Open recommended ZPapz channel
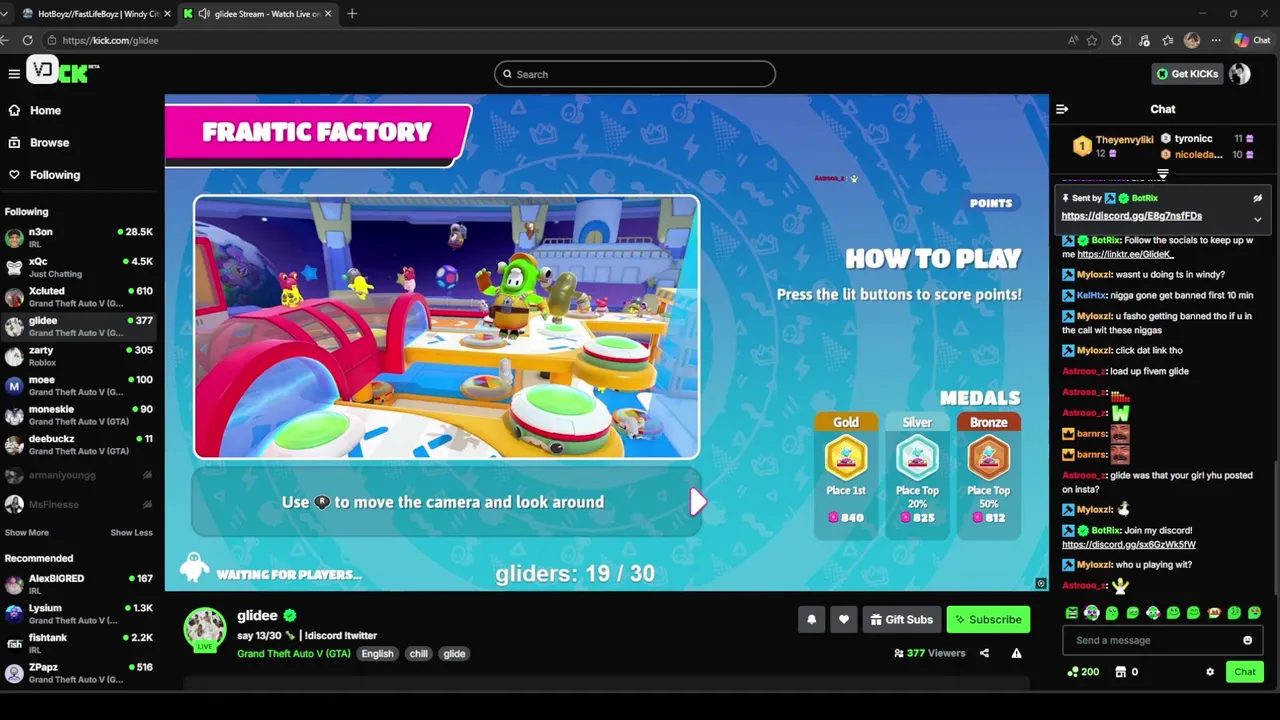The width and height of the screenshot is (1280, 720). pos(80,673)
